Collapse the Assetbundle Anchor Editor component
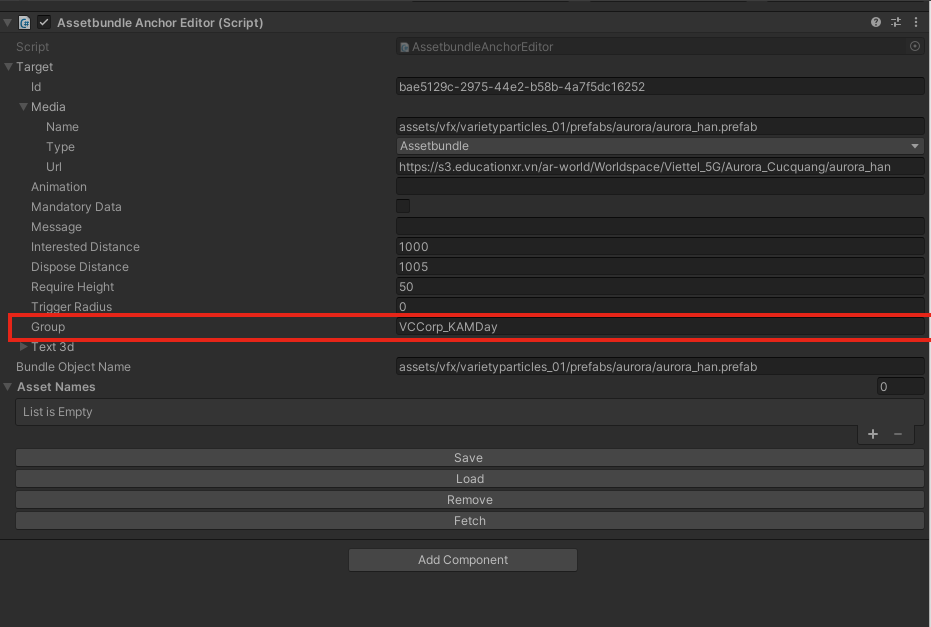 8,22
